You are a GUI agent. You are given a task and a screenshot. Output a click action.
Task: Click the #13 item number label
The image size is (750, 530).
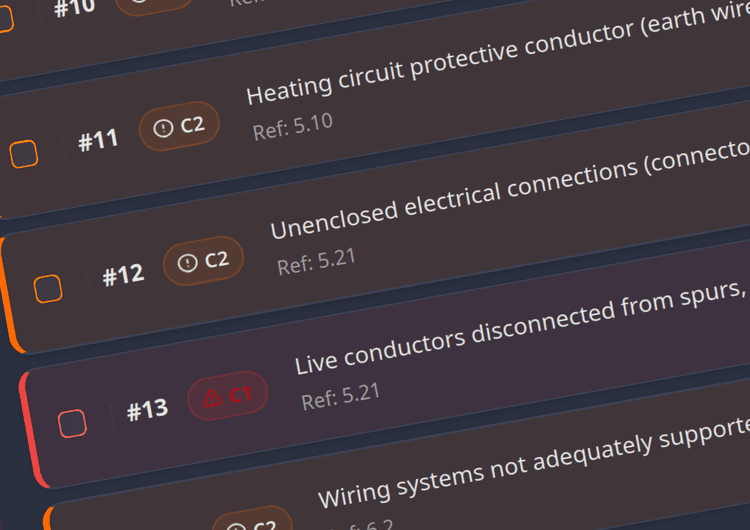pos(148,410)
